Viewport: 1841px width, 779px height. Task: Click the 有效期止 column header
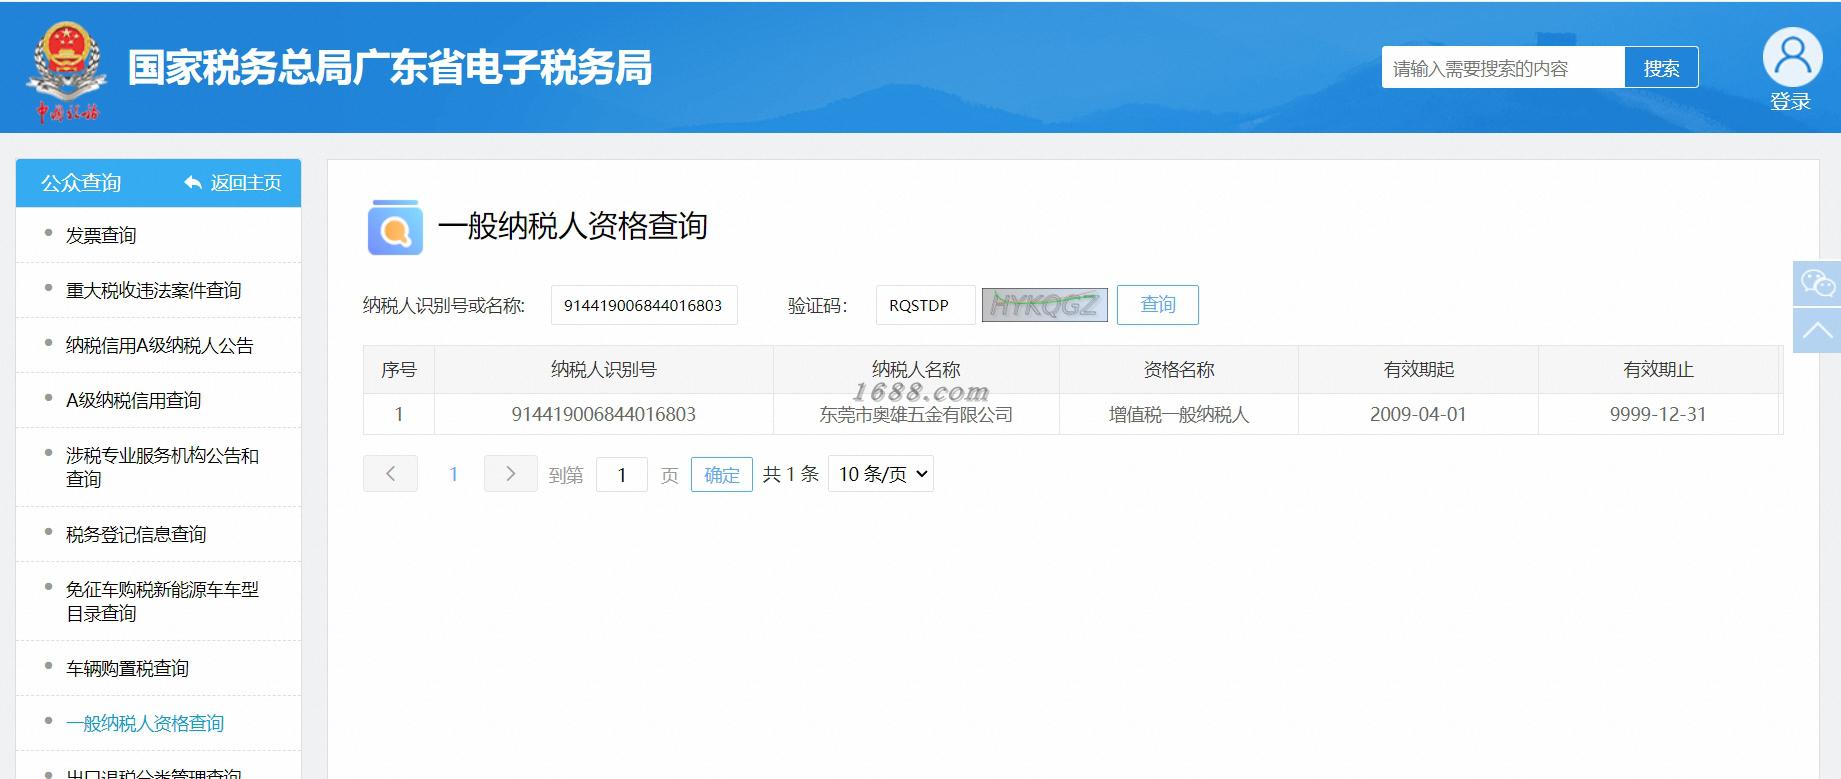point(1658,370)
